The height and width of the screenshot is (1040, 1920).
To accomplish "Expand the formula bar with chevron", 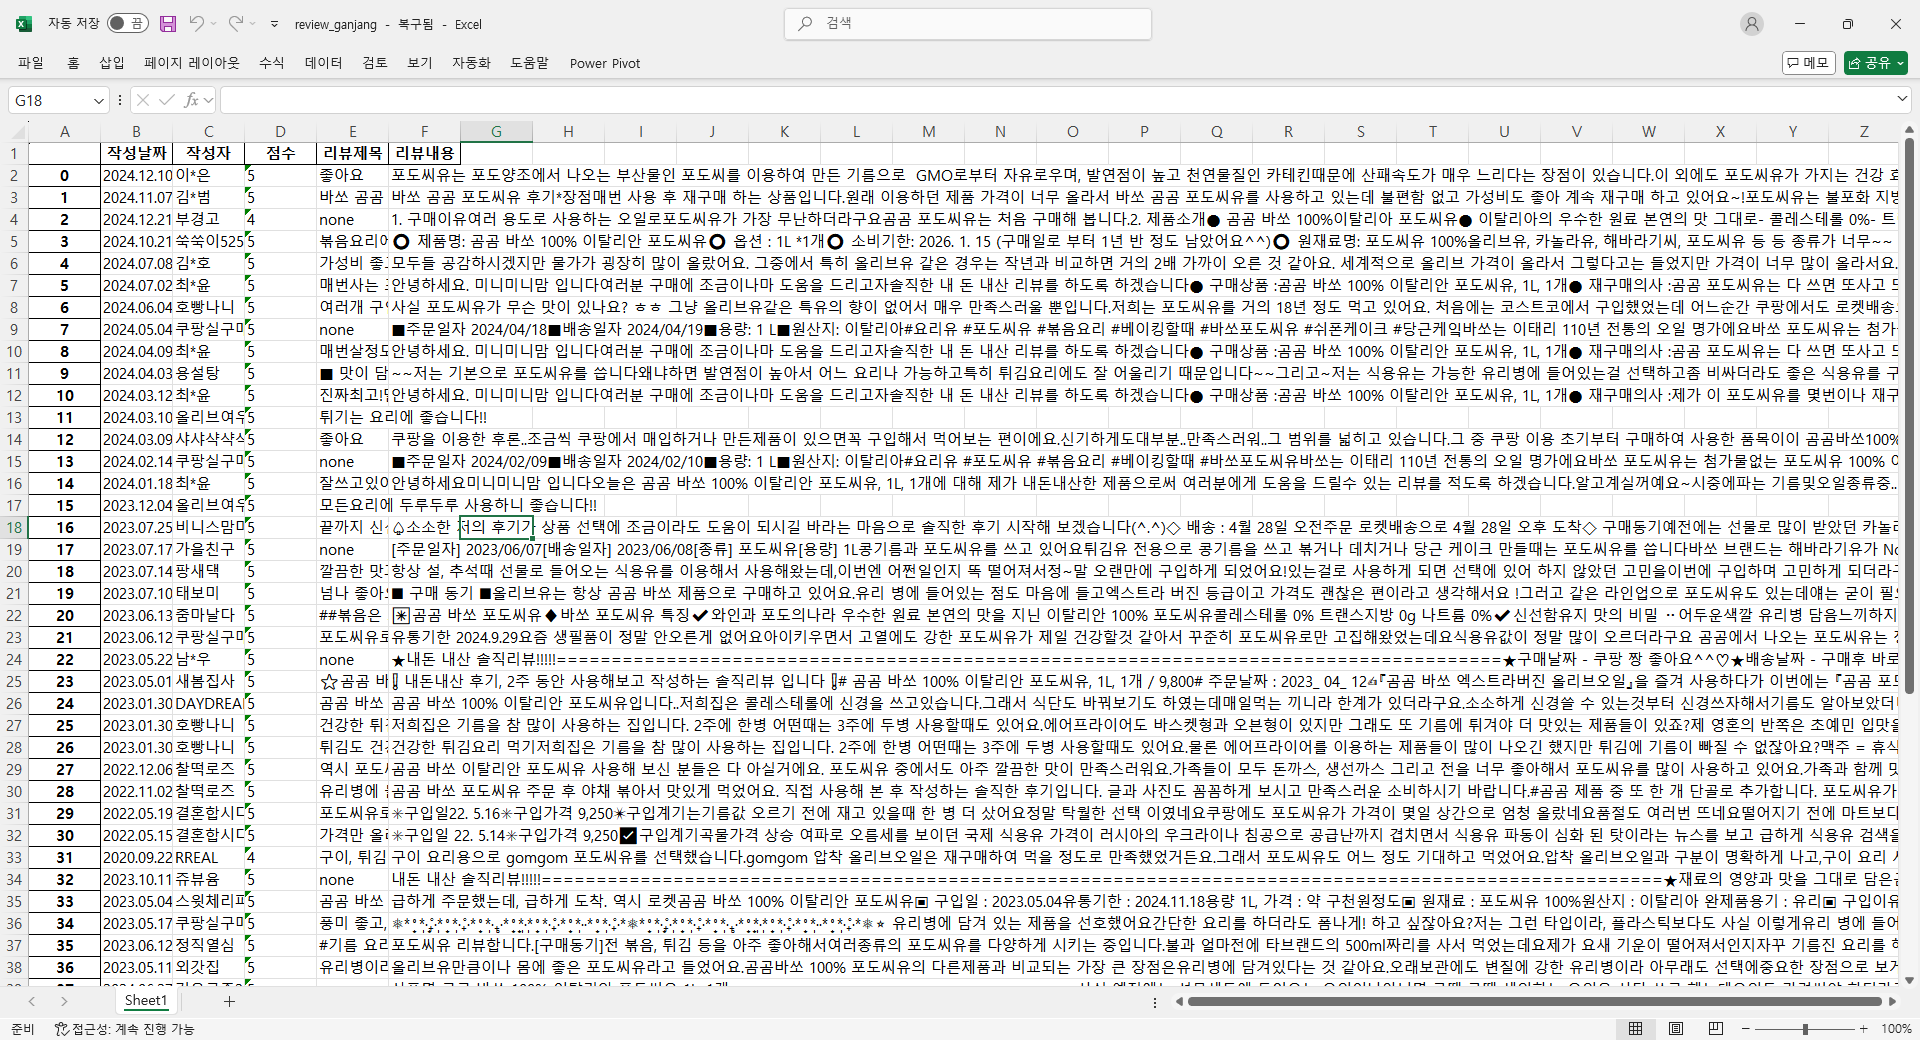I will 1901,99.
